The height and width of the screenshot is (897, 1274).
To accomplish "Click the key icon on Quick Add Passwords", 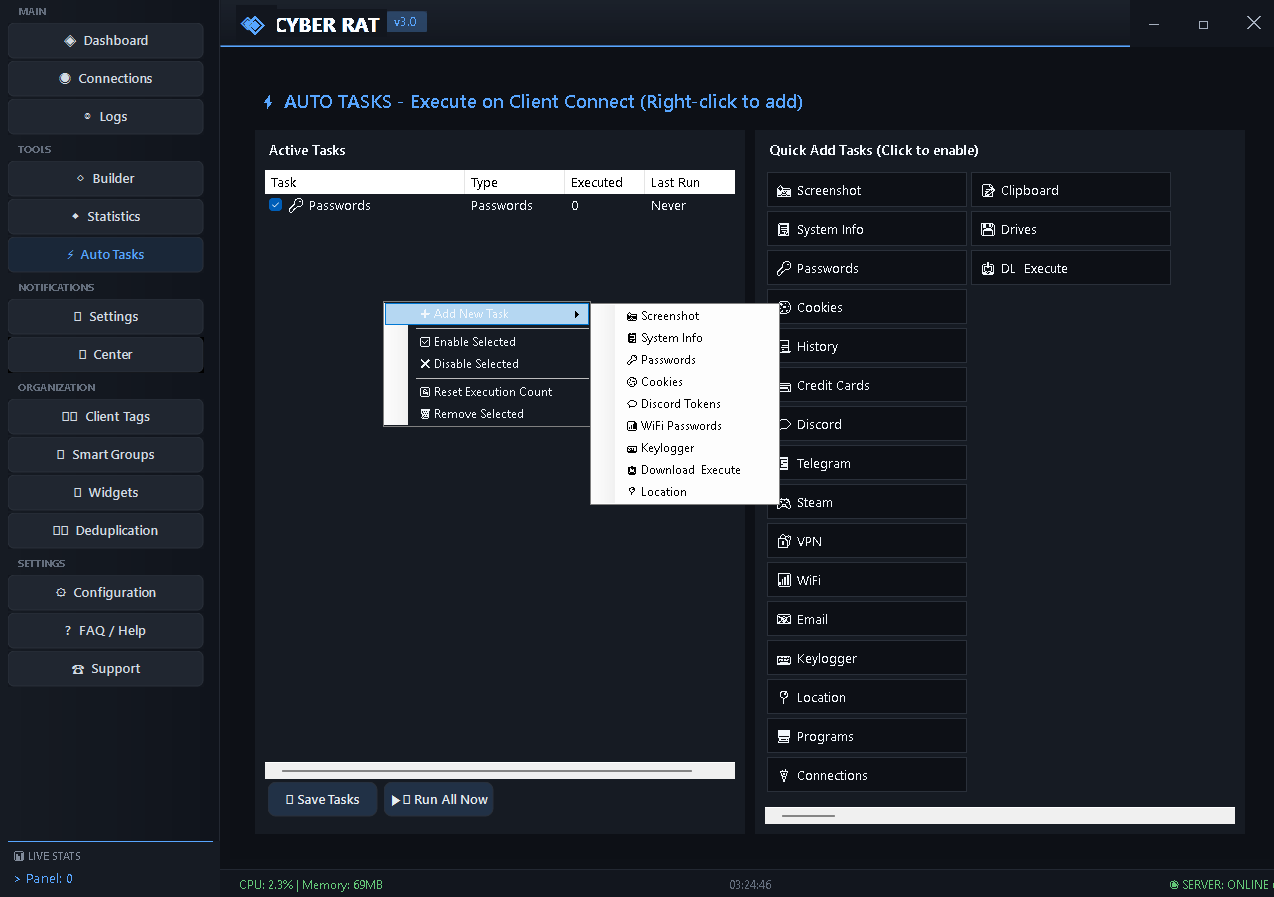I will (x=784, y=269).
